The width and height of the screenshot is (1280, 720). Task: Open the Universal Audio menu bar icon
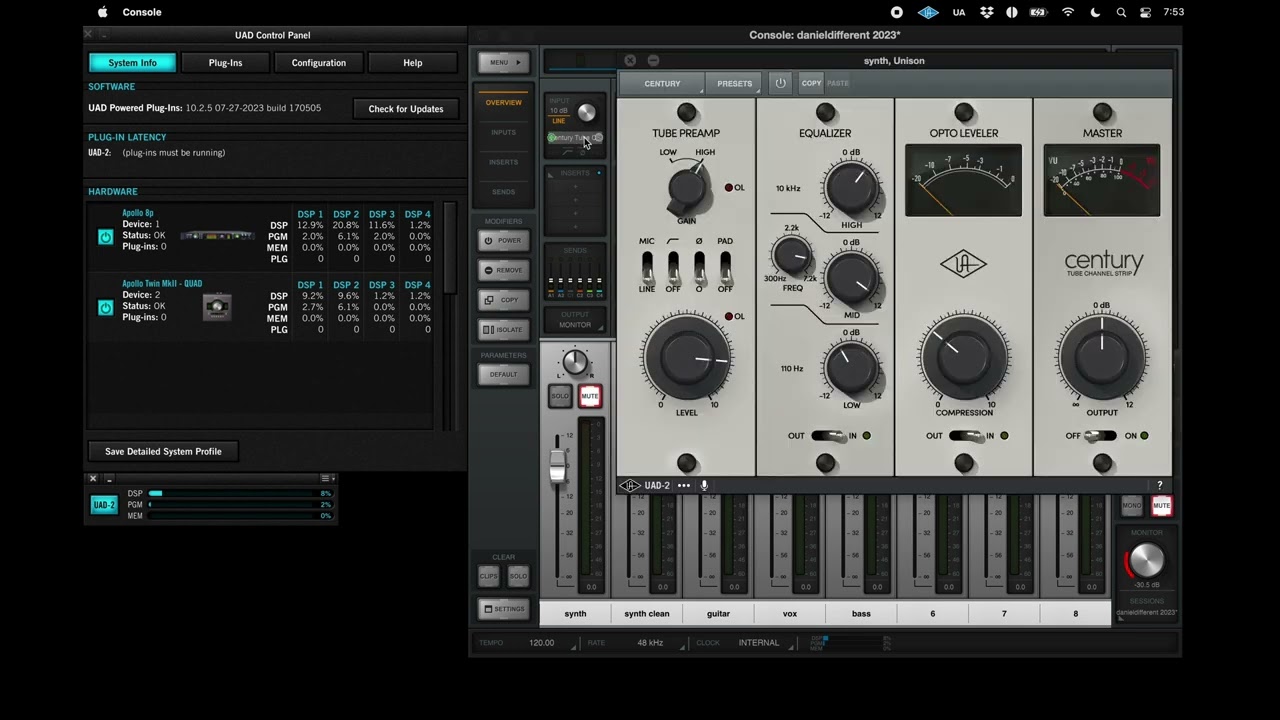click(x=928, y=12)
